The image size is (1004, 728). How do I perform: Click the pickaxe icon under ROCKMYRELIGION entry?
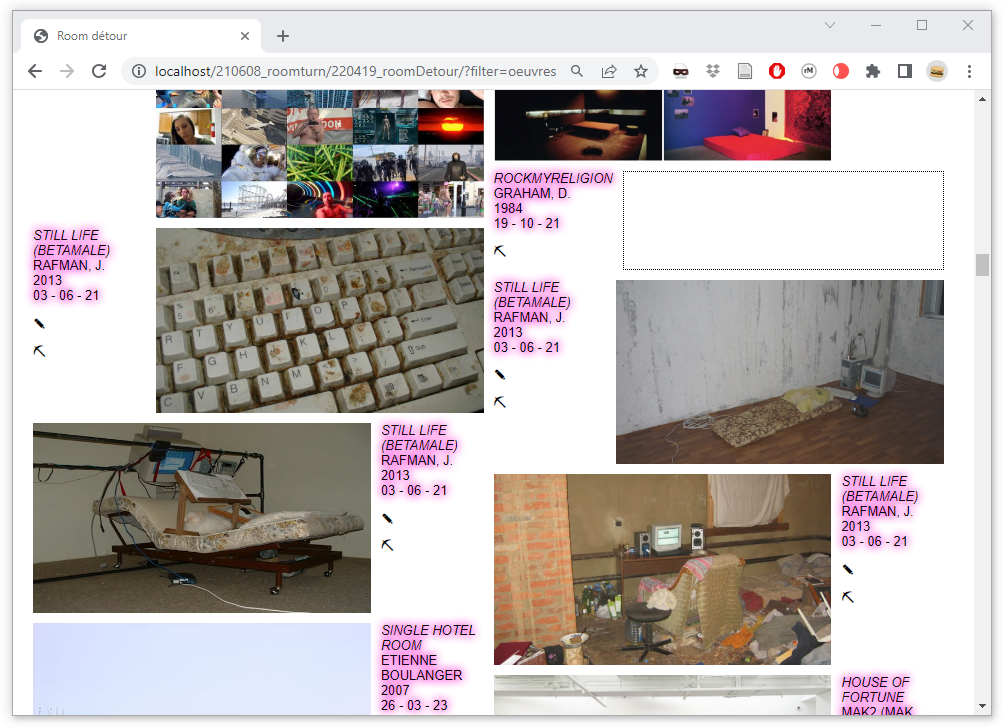point(500,251)
